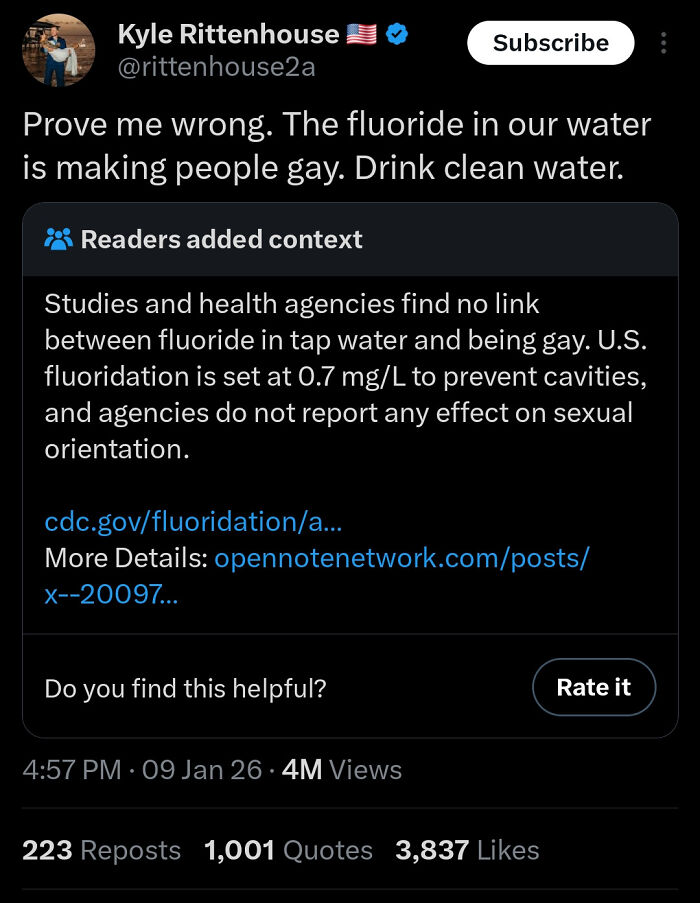Viewport: 700px width, 903px height.
Task: See who liked by clicking 3,837 Likes
Action: pyautogui.click(x=465, y=850)
